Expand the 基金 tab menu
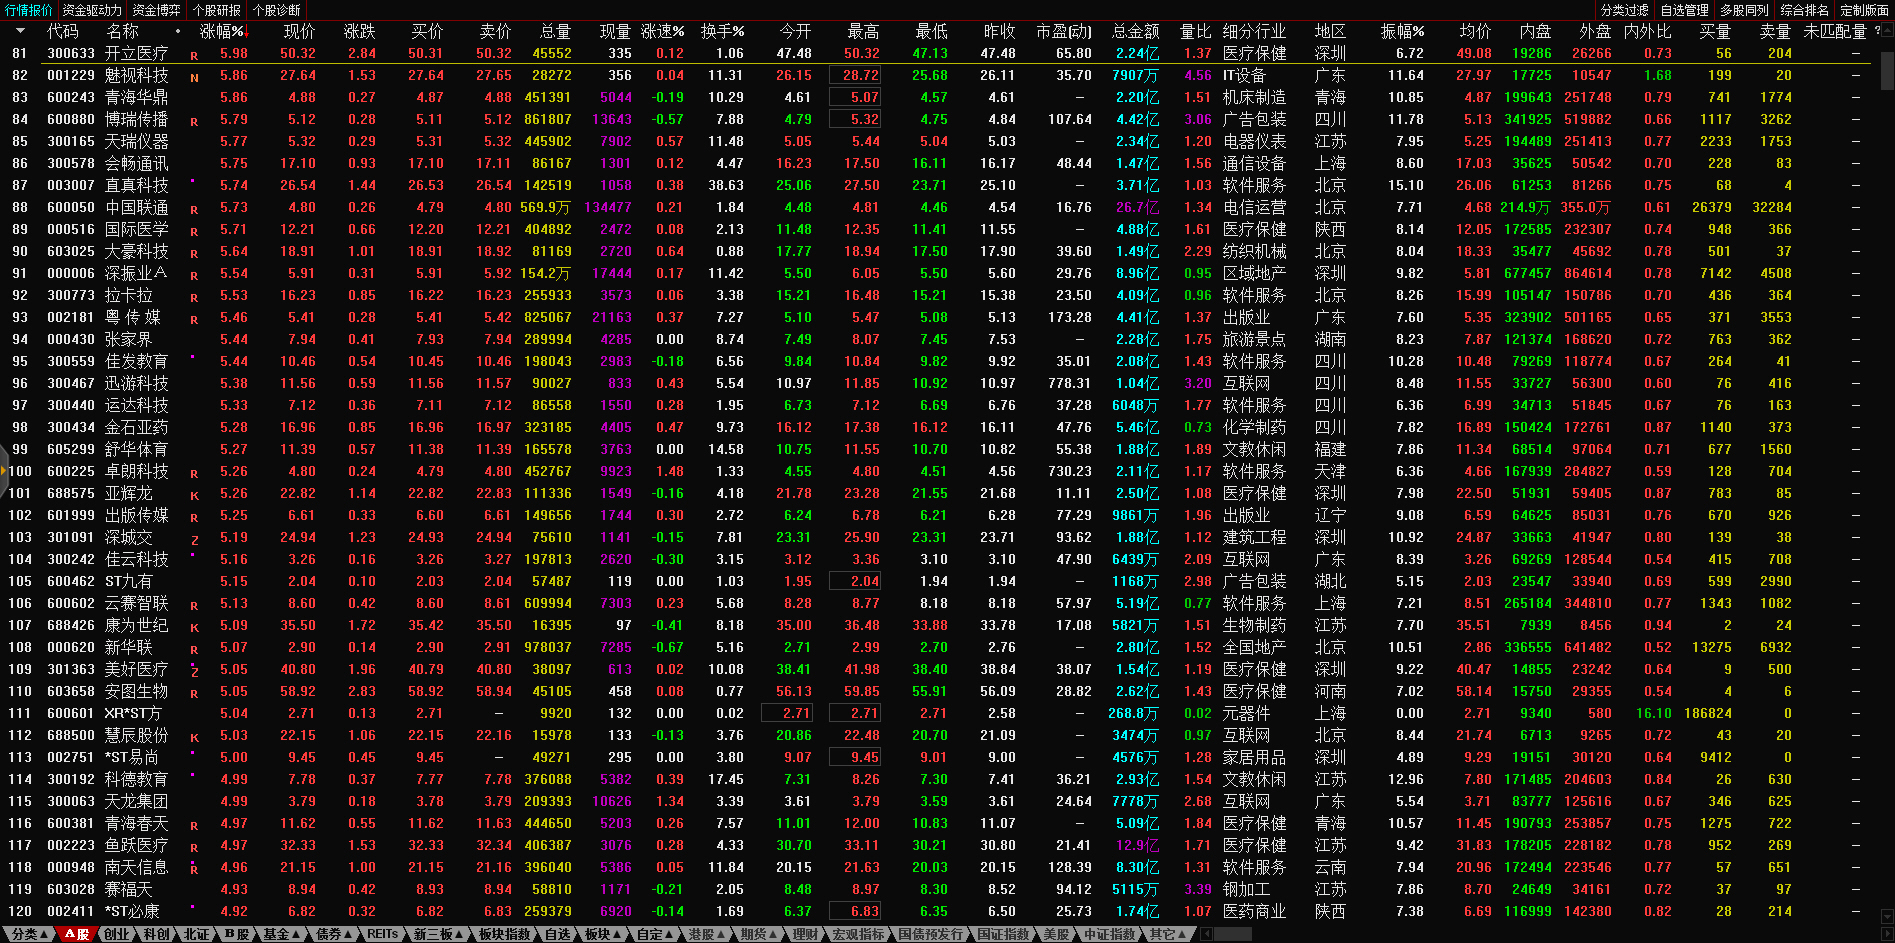1895x943 pixels. click(281, 934)
